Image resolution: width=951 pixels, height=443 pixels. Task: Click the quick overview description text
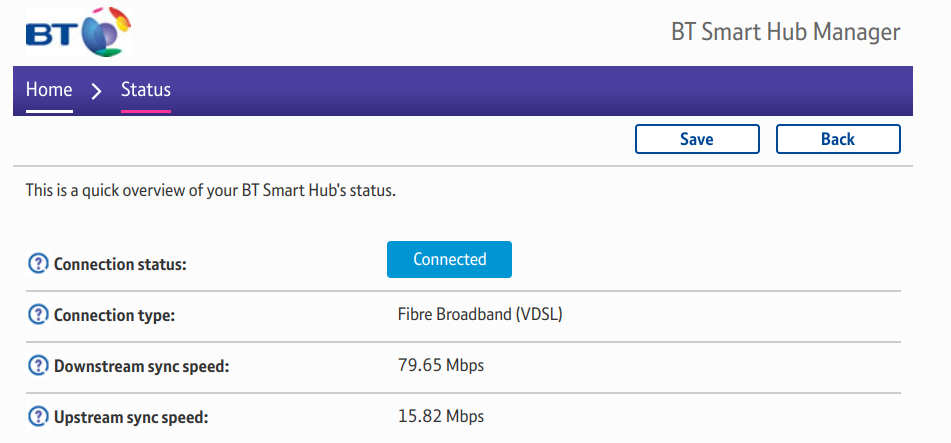point(211,190)
